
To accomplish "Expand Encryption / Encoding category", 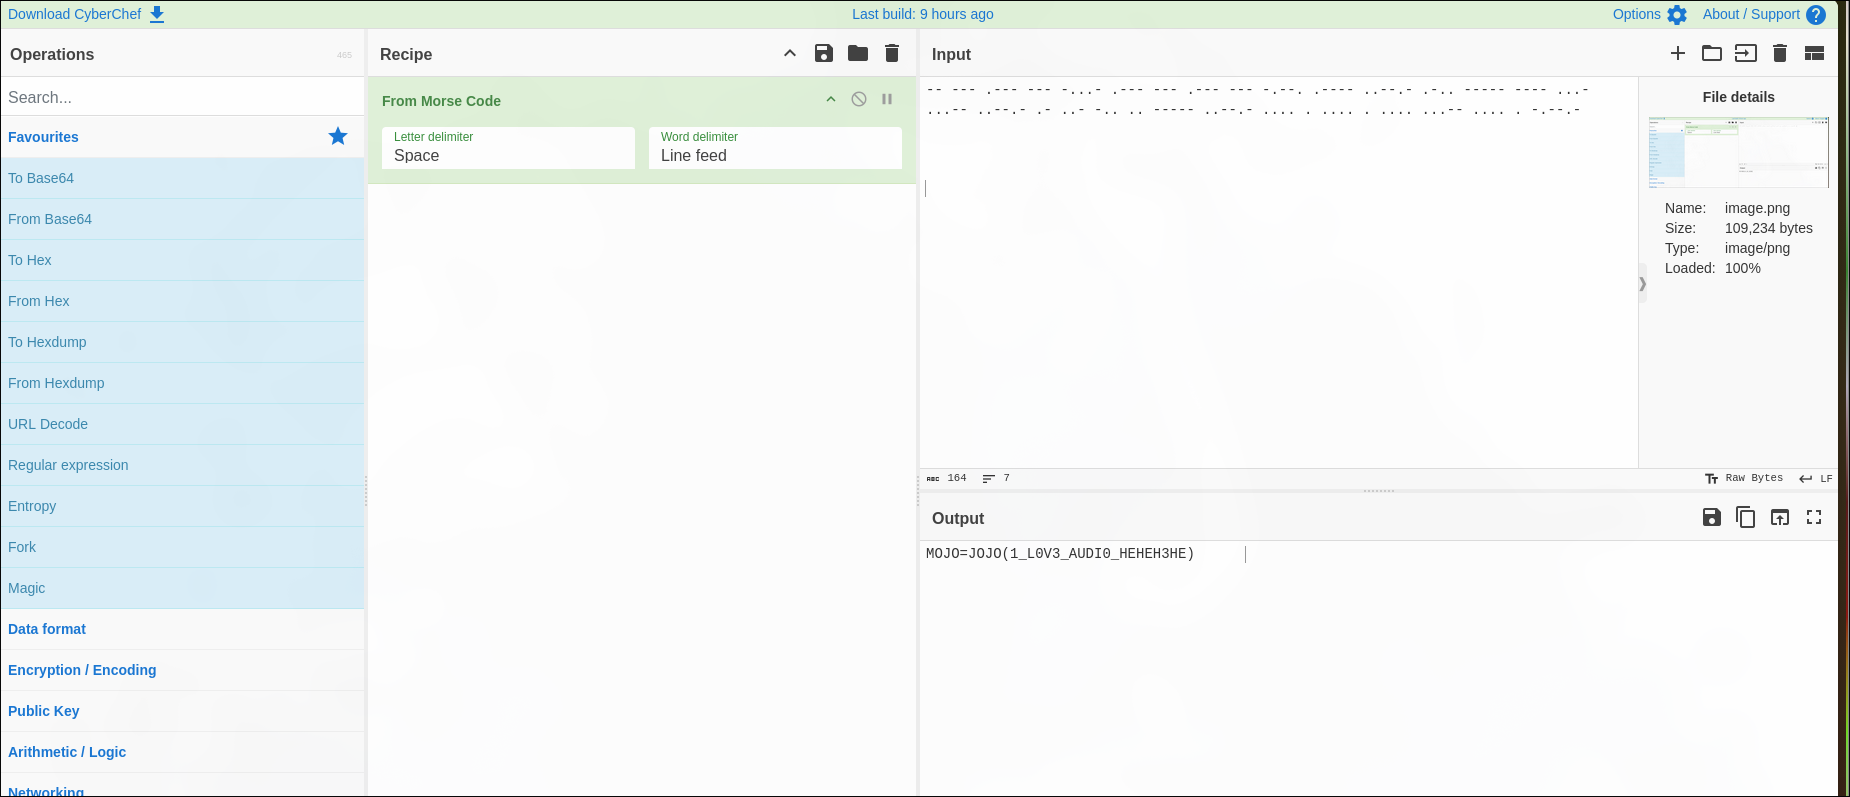I will [82, 670].
